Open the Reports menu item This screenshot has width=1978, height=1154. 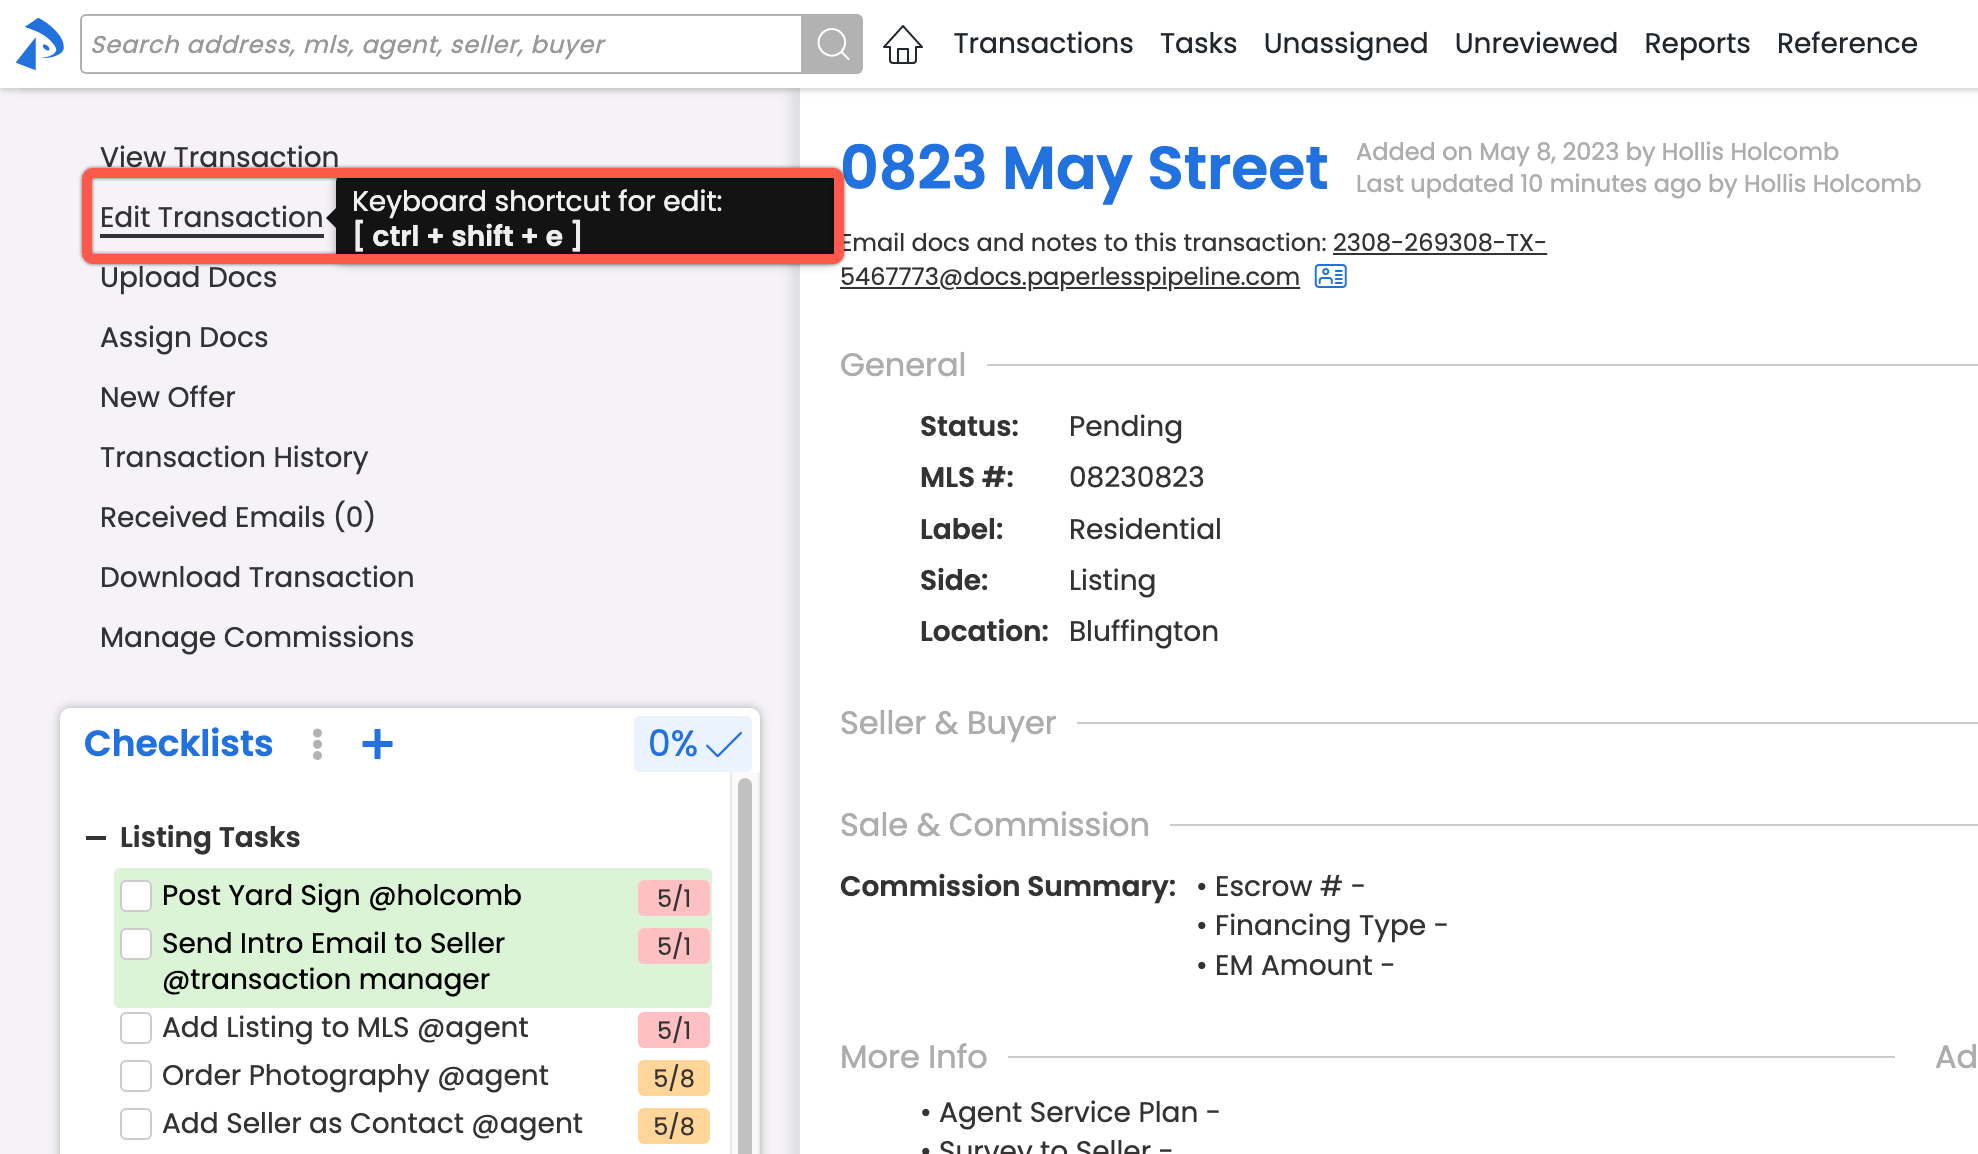coord(1696,44)
